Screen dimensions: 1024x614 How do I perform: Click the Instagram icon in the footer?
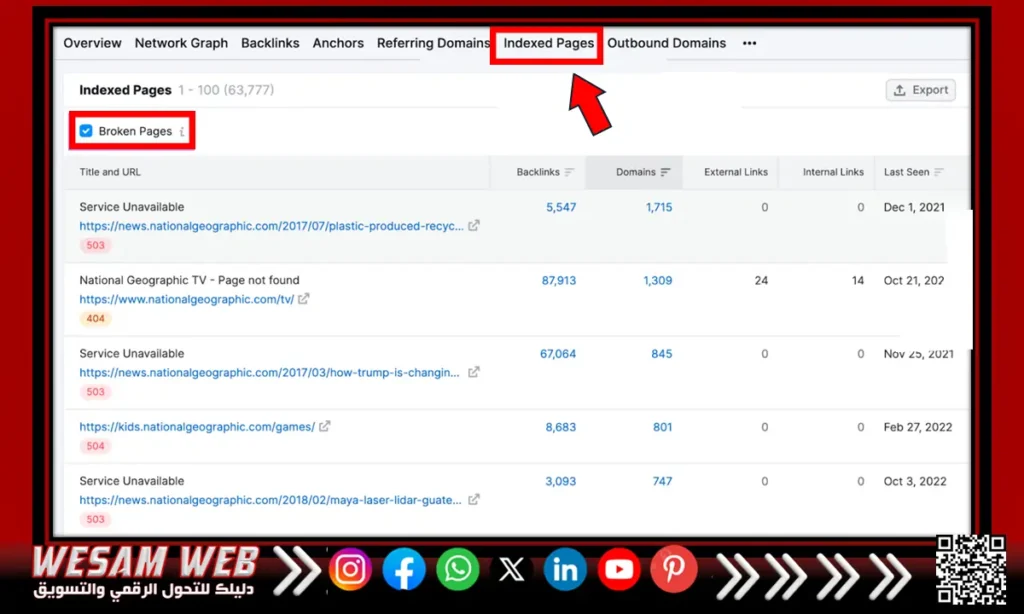(x=351, y=570)
